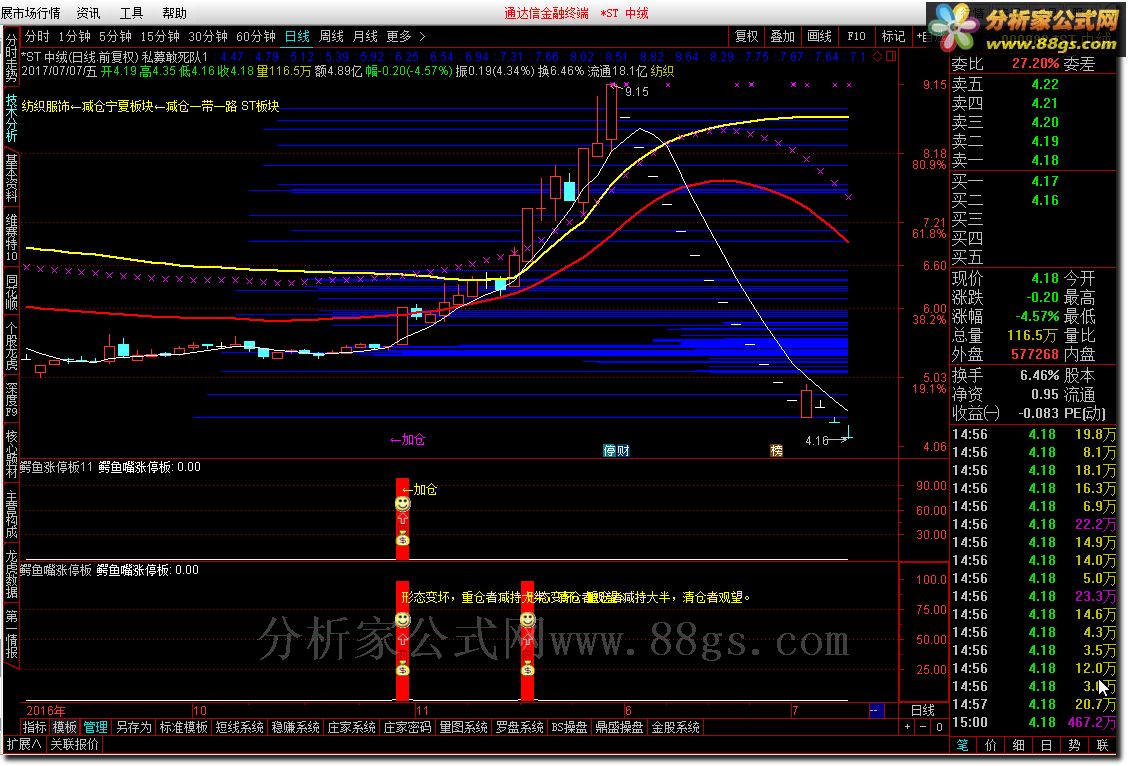1128x766 pixels.
Task: Click the 榜 marker on the chart
Action: (776, 450)
